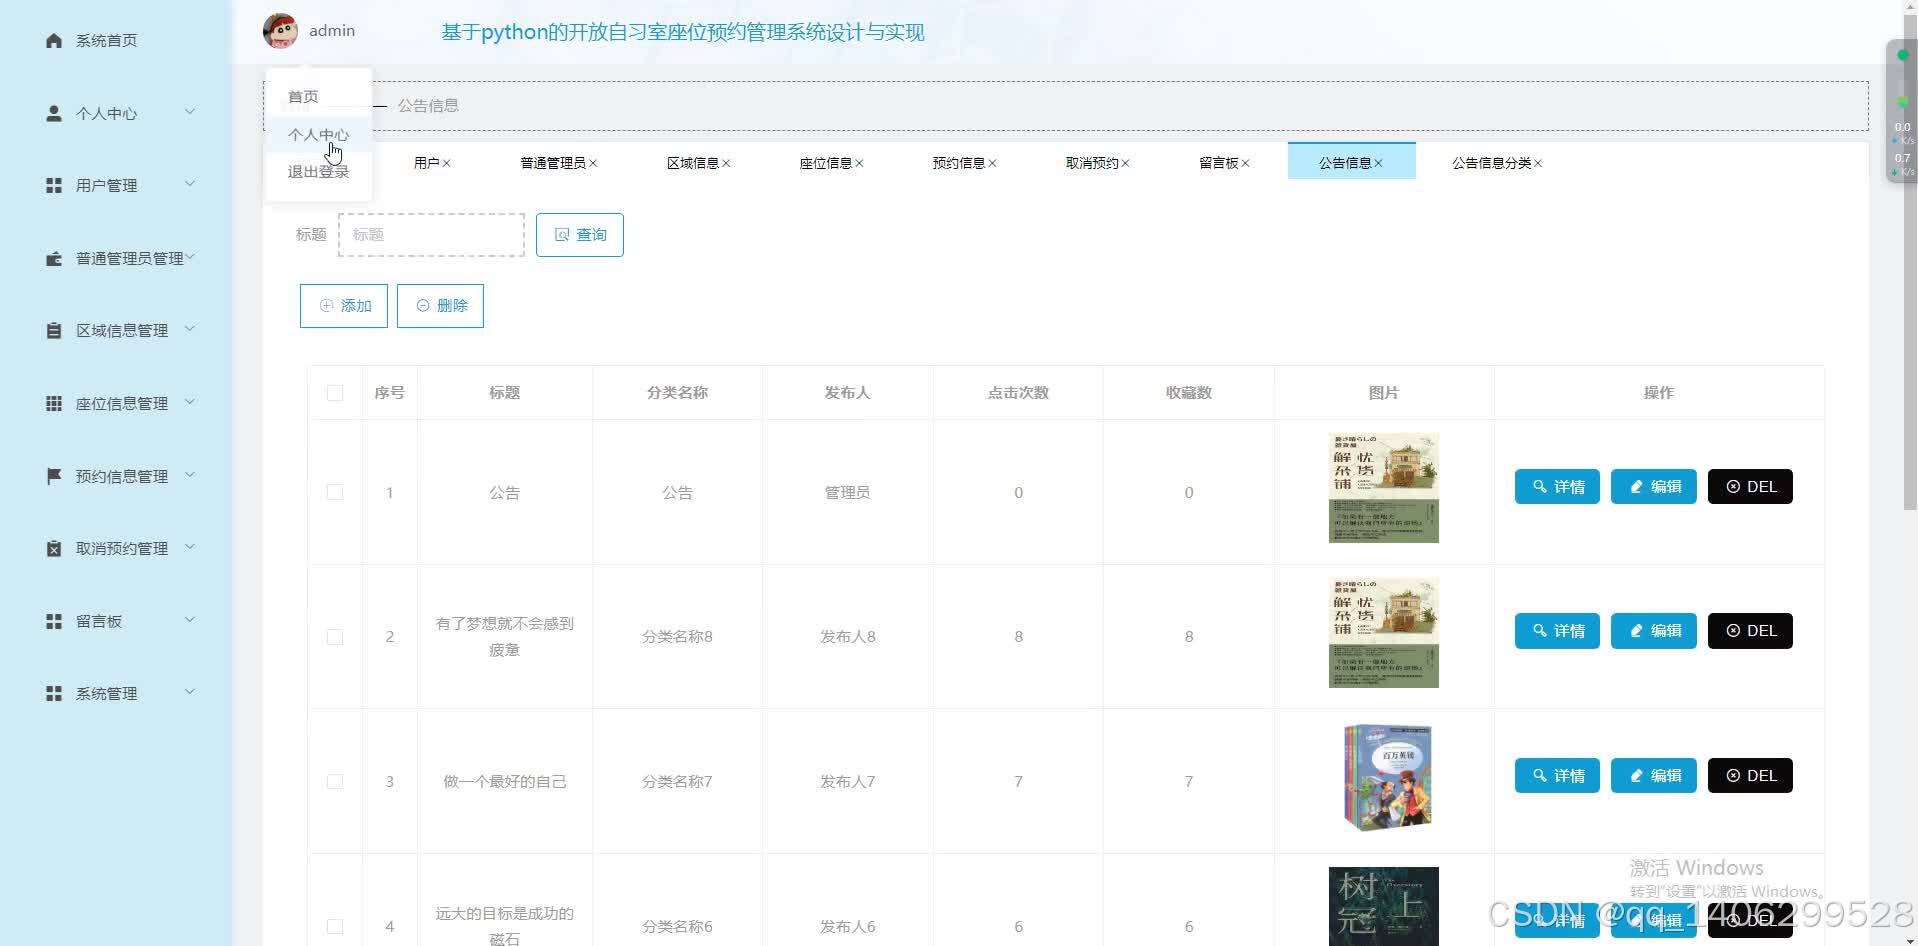Expand the 普通管理员管理 sidebar chevron
Screen dimensions: 1918x946
(190, 257)
